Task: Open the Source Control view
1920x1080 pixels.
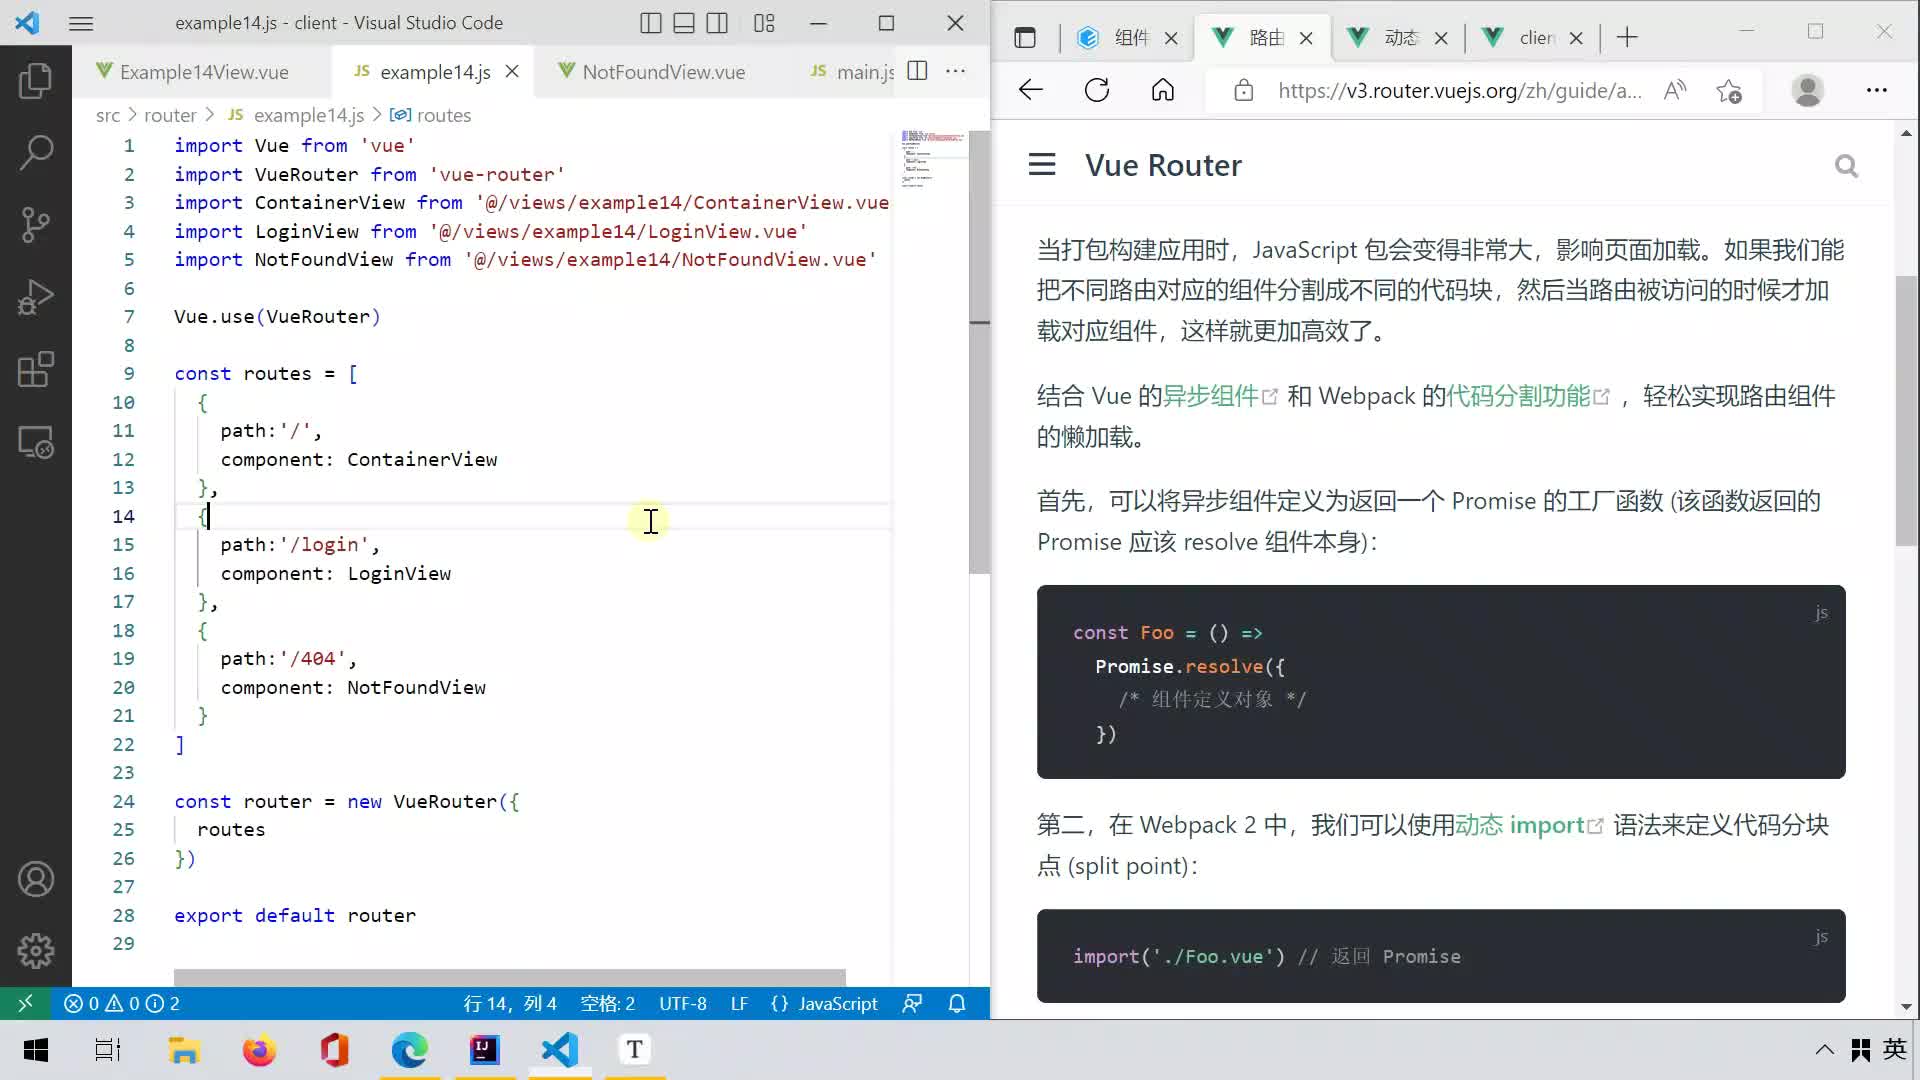Action: click(36, 225)
